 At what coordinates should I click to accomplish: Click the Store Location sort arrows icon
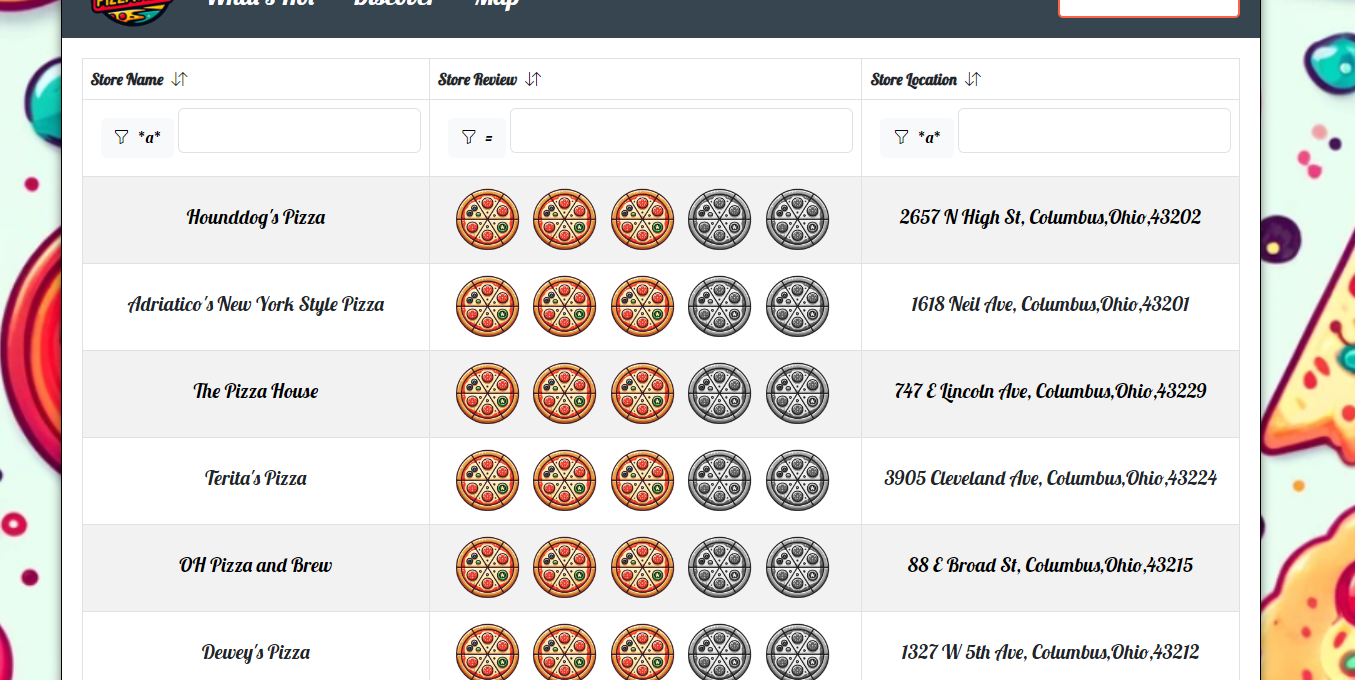point(973,79)
